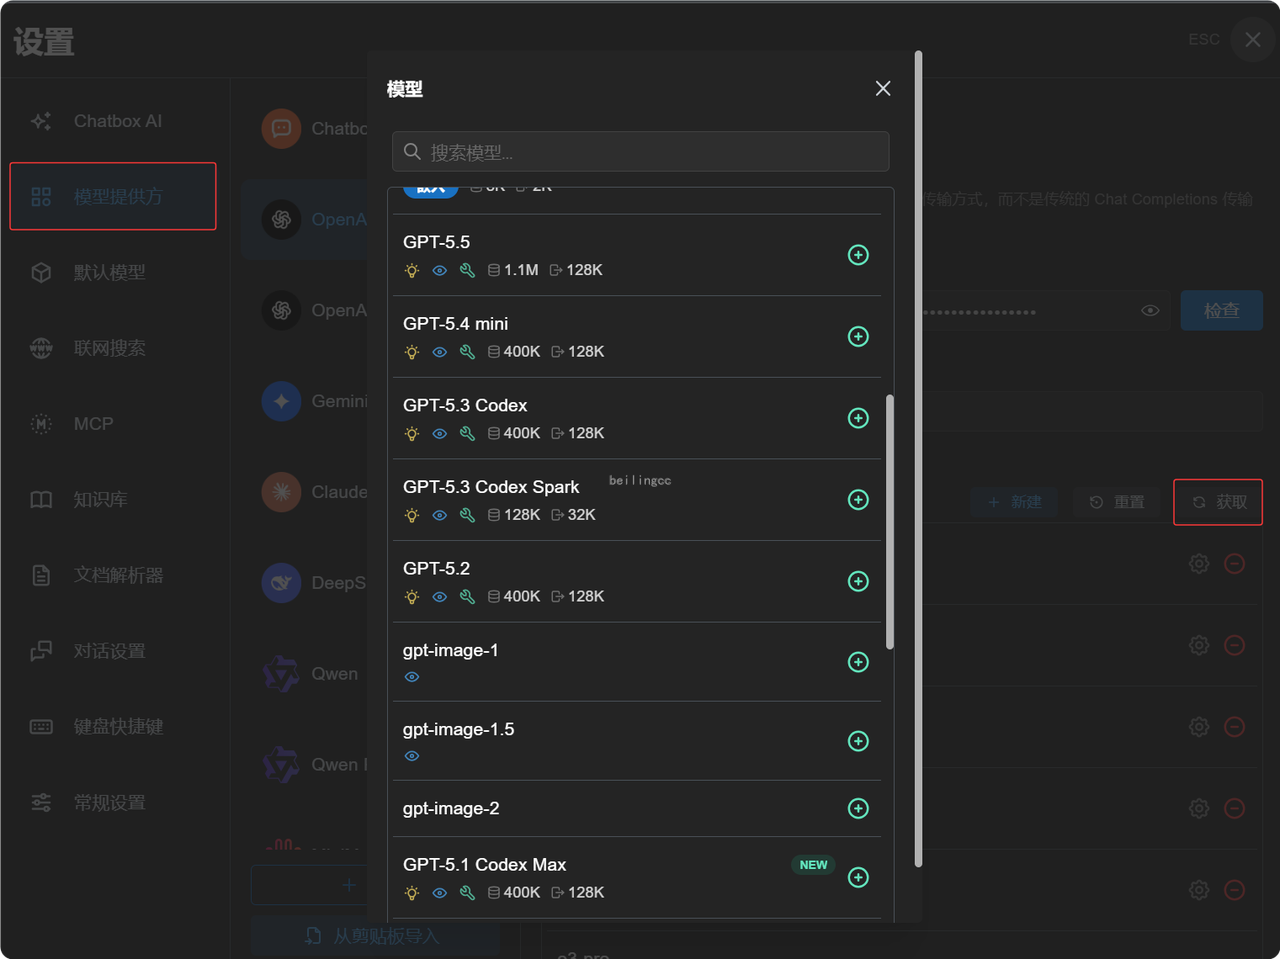This screenshot has width=1280, height=959.
Task: Select 模型提供方 in the settings sidebar
Action: [113, 196]
